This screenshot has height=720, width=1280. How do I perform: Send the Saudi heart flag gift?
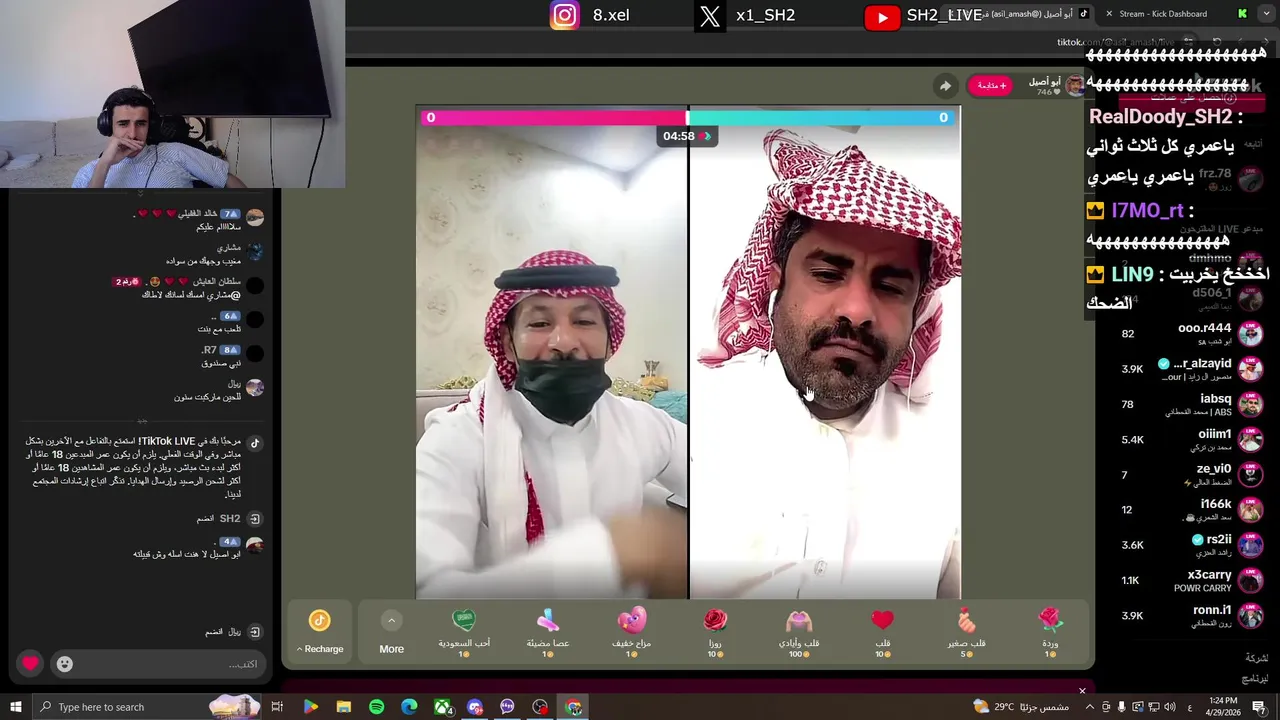(464, 632)
